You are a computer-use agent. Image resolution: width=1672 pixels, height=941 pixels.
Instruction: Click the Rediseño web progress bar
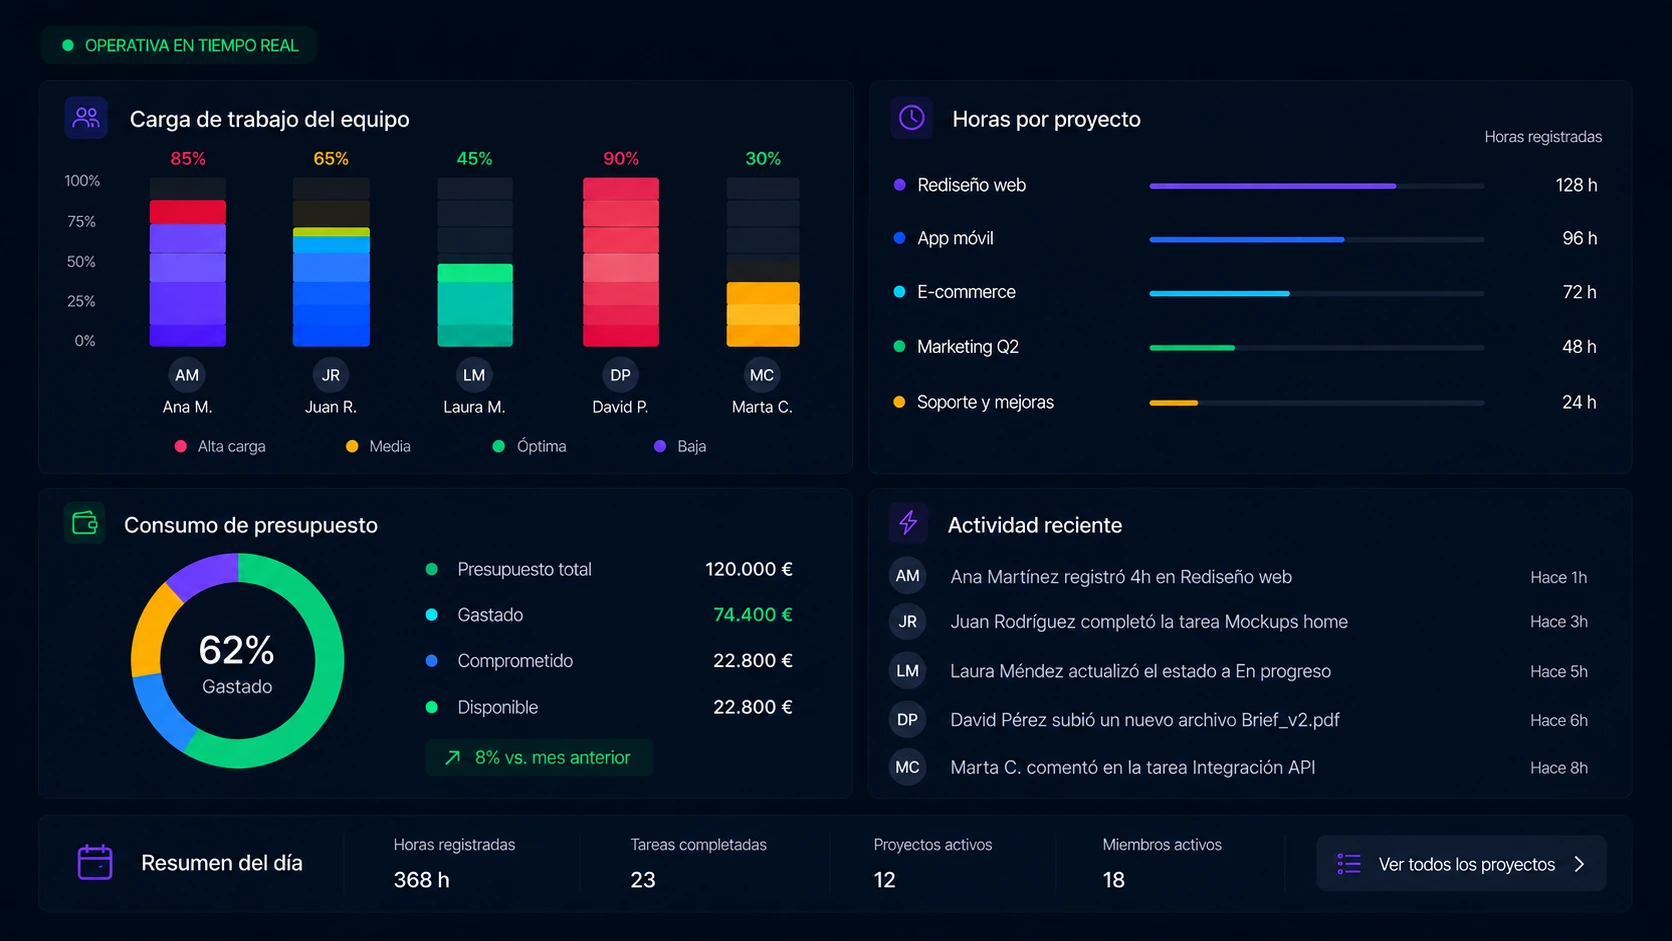pyautogui.click(x=1316, y=186)
